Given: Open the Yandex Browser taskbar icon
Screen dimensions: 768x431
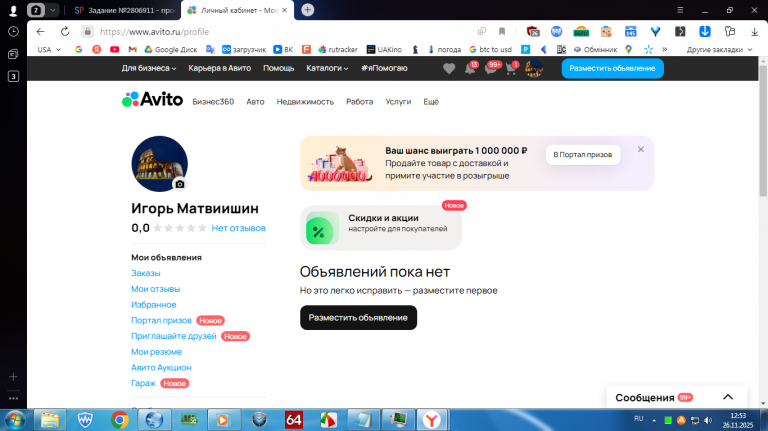Looking at the screenshot, I should 432,420.
